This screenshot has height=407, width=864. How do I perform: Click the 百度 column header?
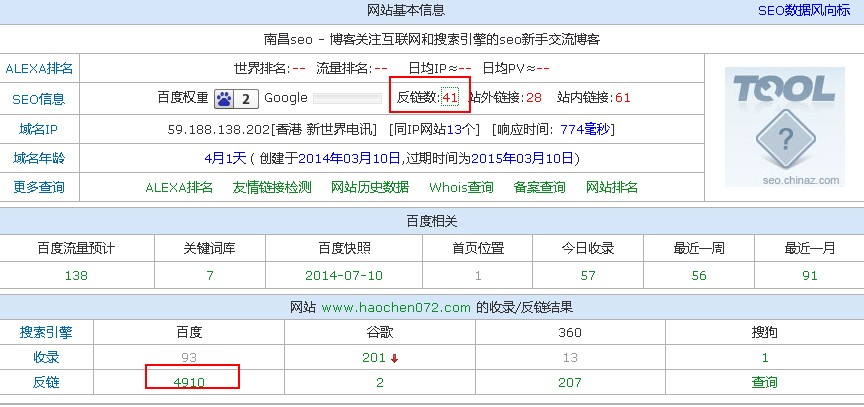[x=189, y=333]
